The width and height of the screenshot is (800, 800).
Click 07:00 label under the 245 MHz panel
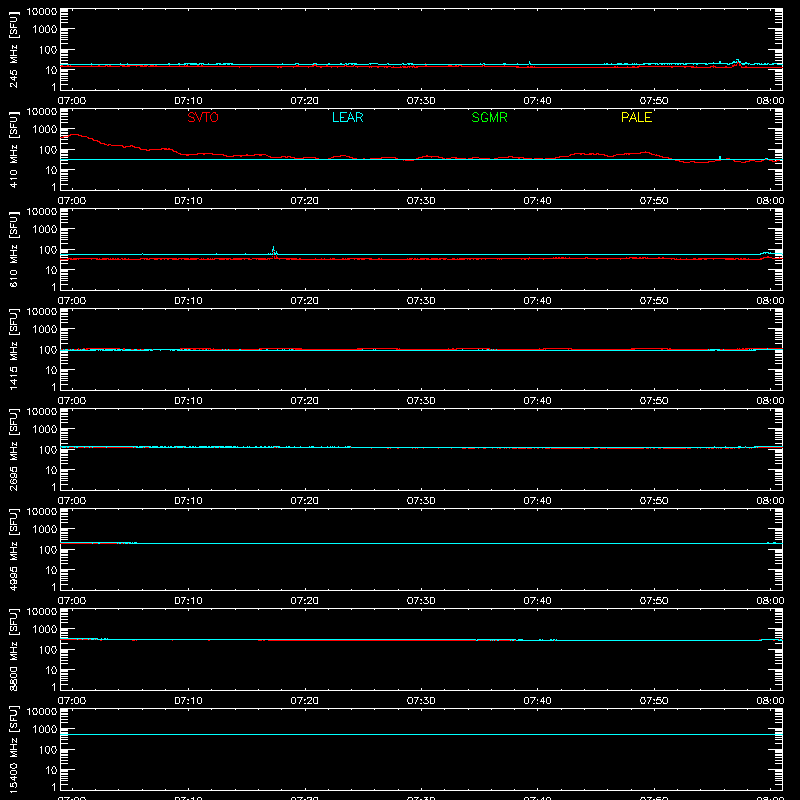pos(72,101)
